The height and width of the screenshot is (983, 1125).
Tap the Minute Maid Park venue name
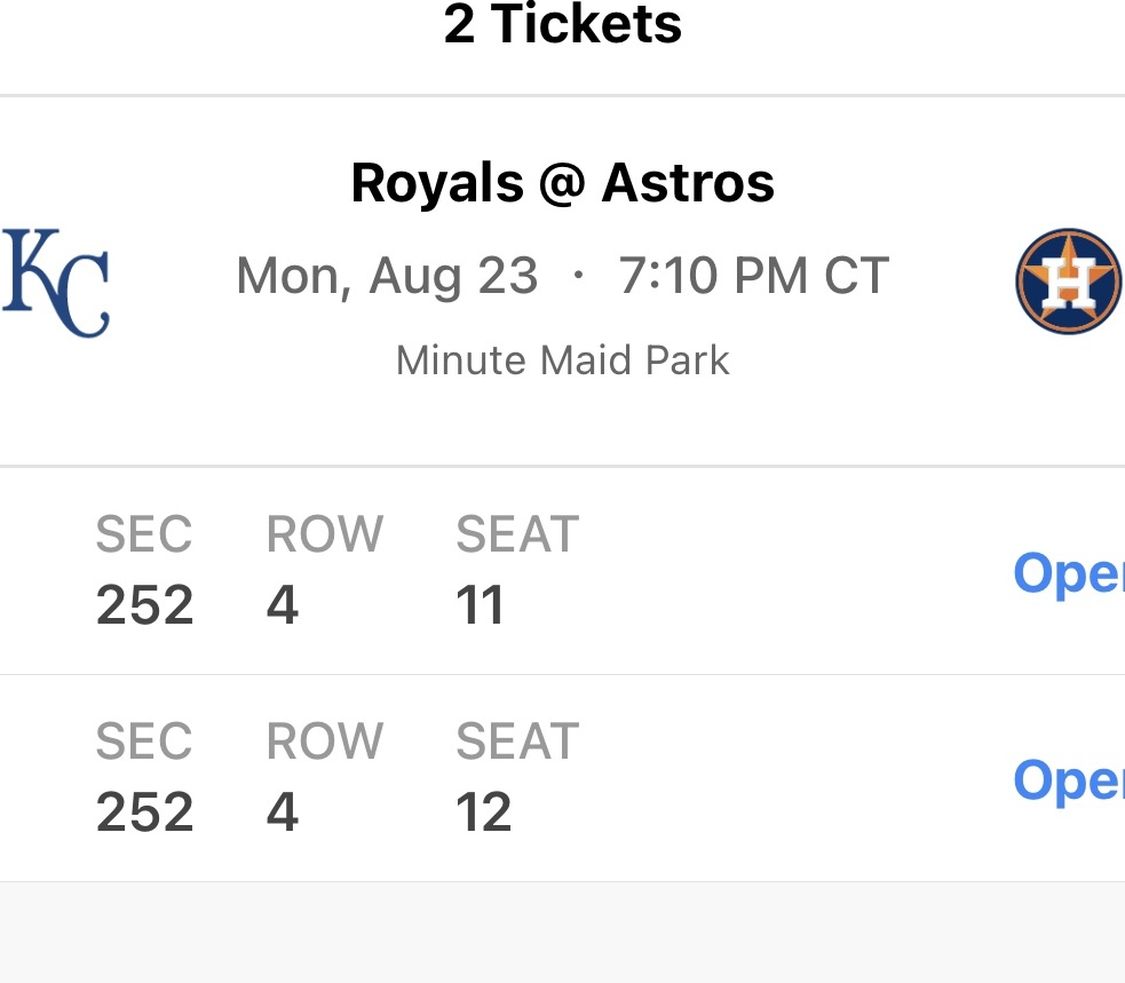pyautogui.click(x=562, y=360)
